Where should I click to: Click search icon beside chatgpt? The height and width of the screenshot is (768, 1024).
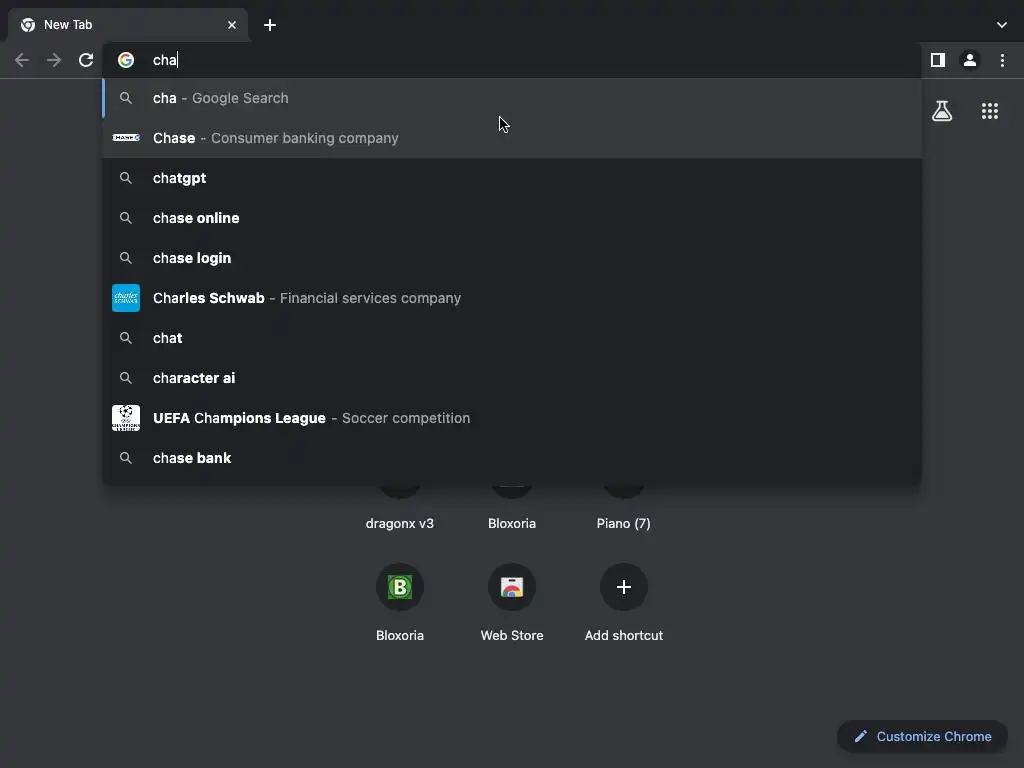126,178
